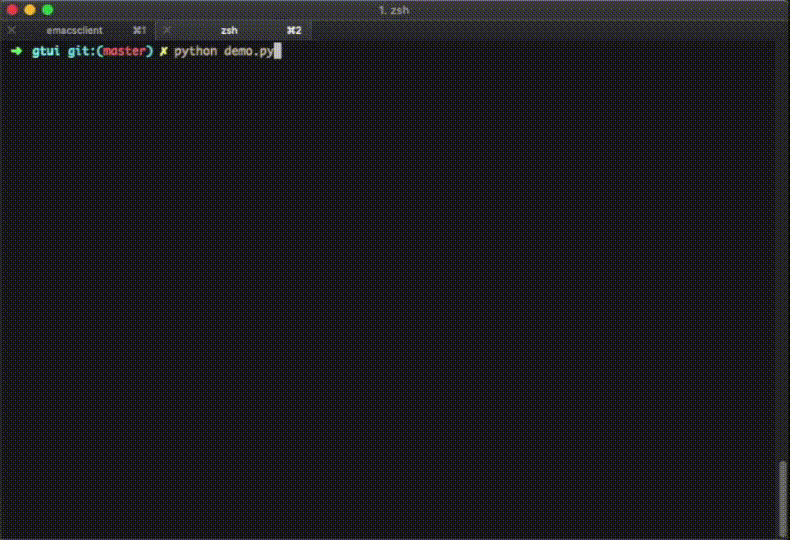Image resolution: width=790 pixels, height=540 pixels.
Task: Select the zsh tab
Action: tap(233, 30)
